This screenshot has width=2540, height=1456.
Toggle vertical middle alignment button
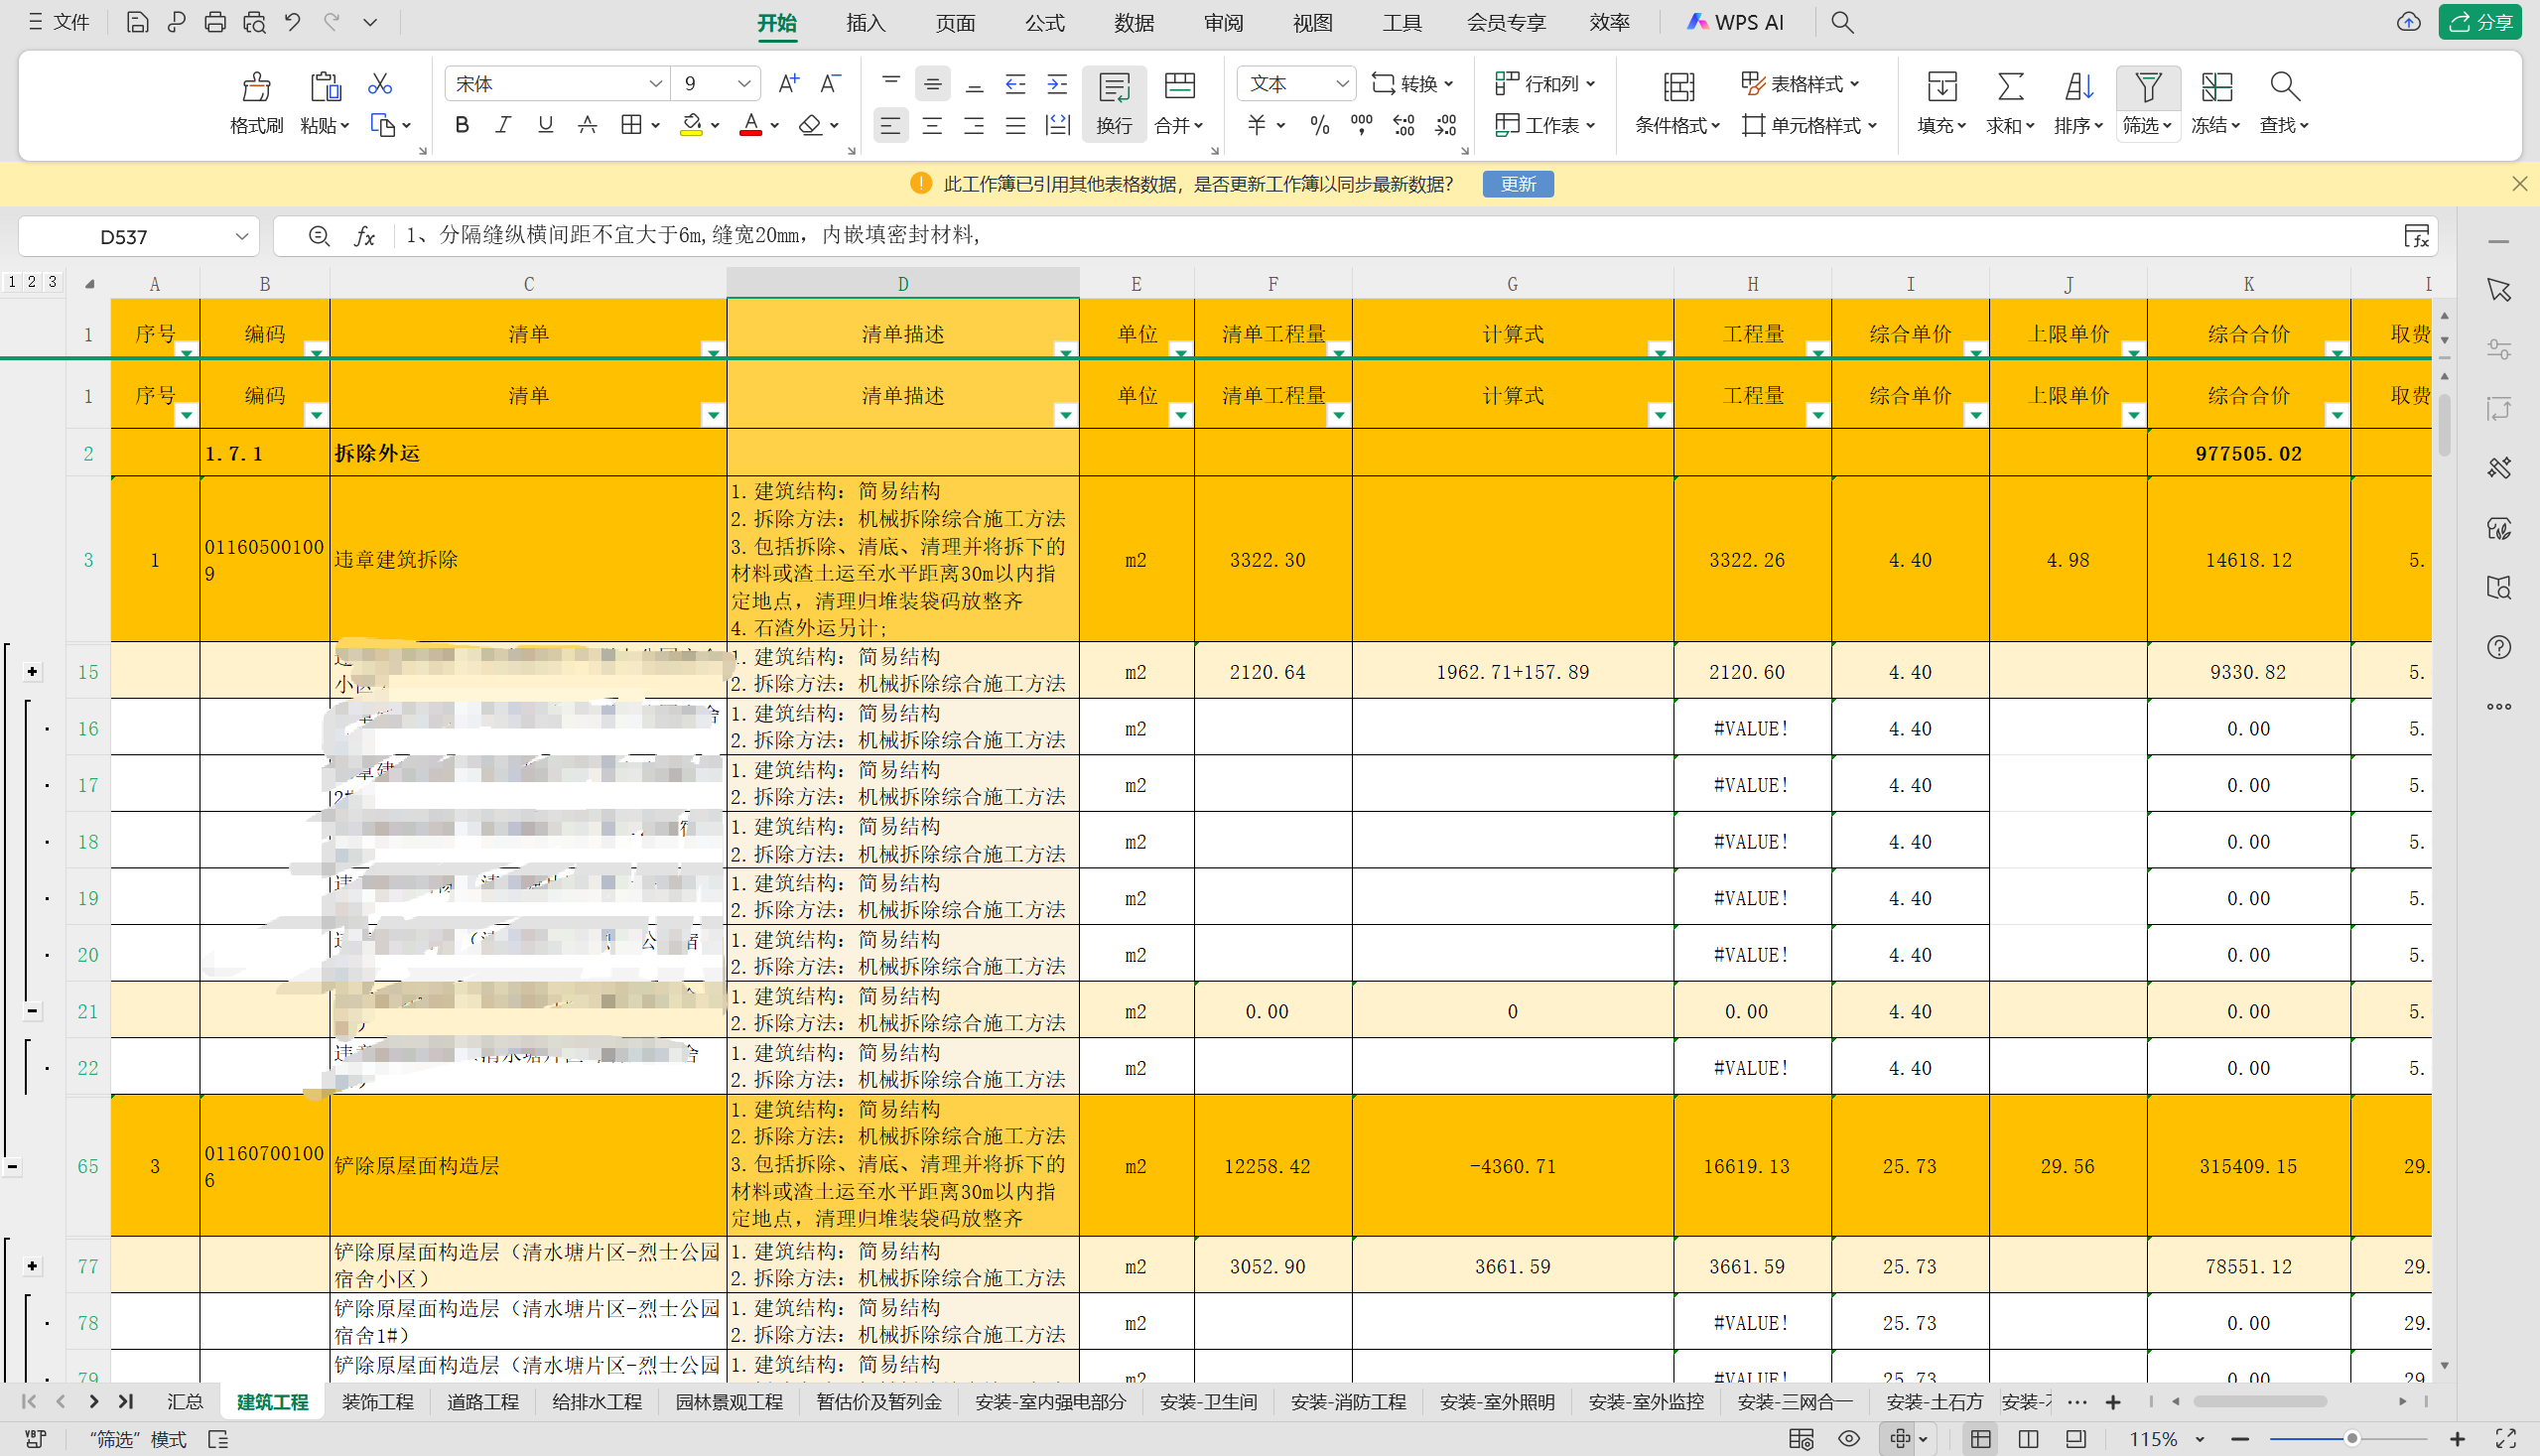click(x=932, y=84)
